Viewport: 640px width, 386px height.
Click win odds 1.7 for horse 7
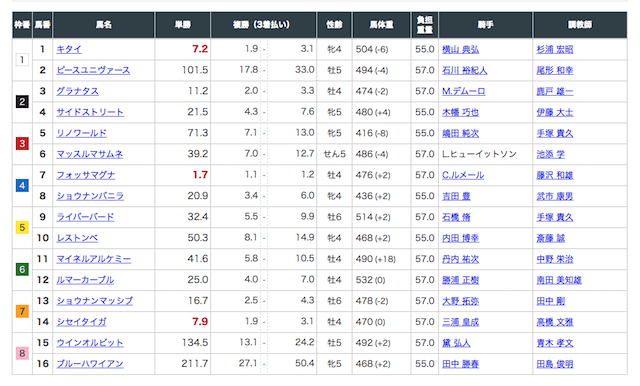pyautogui.click(x=200, y=175)
